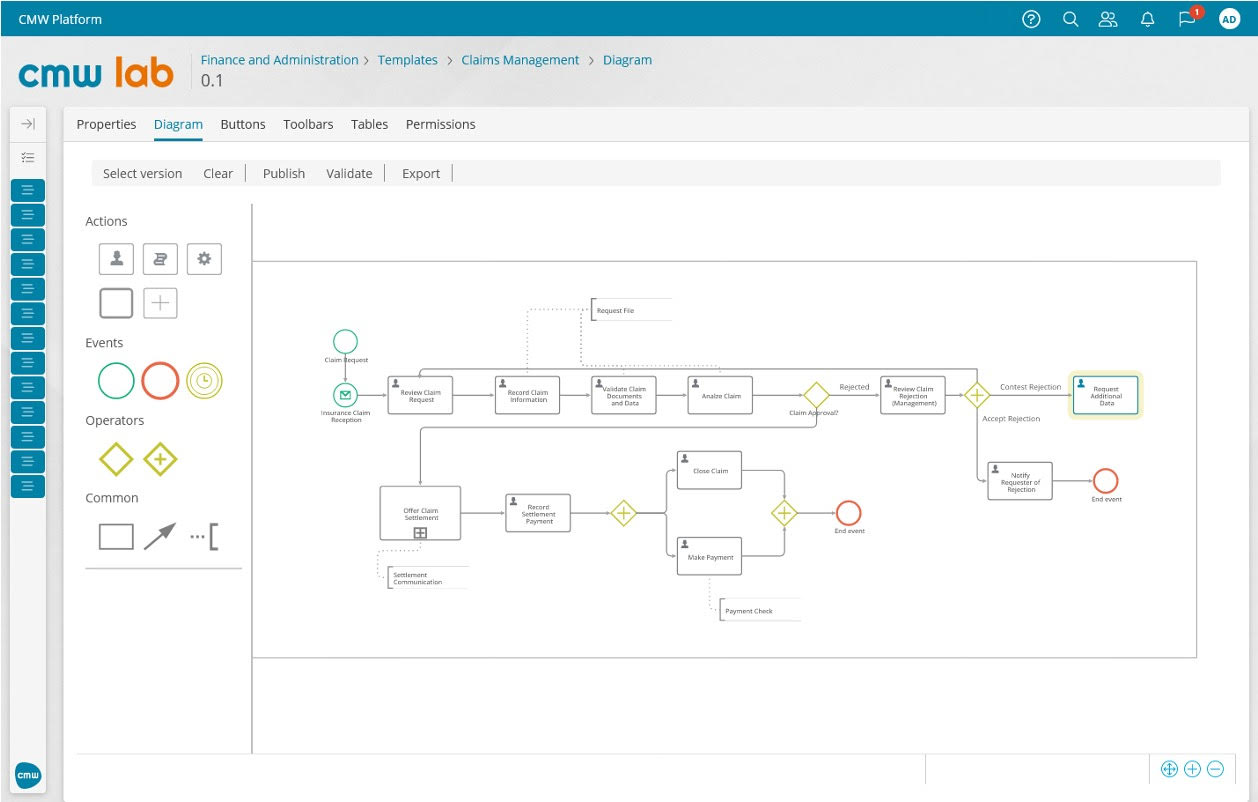The height and width of the screenshot is (802, 1258).
Task: Open the notifications bell
Action: click(x=1148, y=19)
